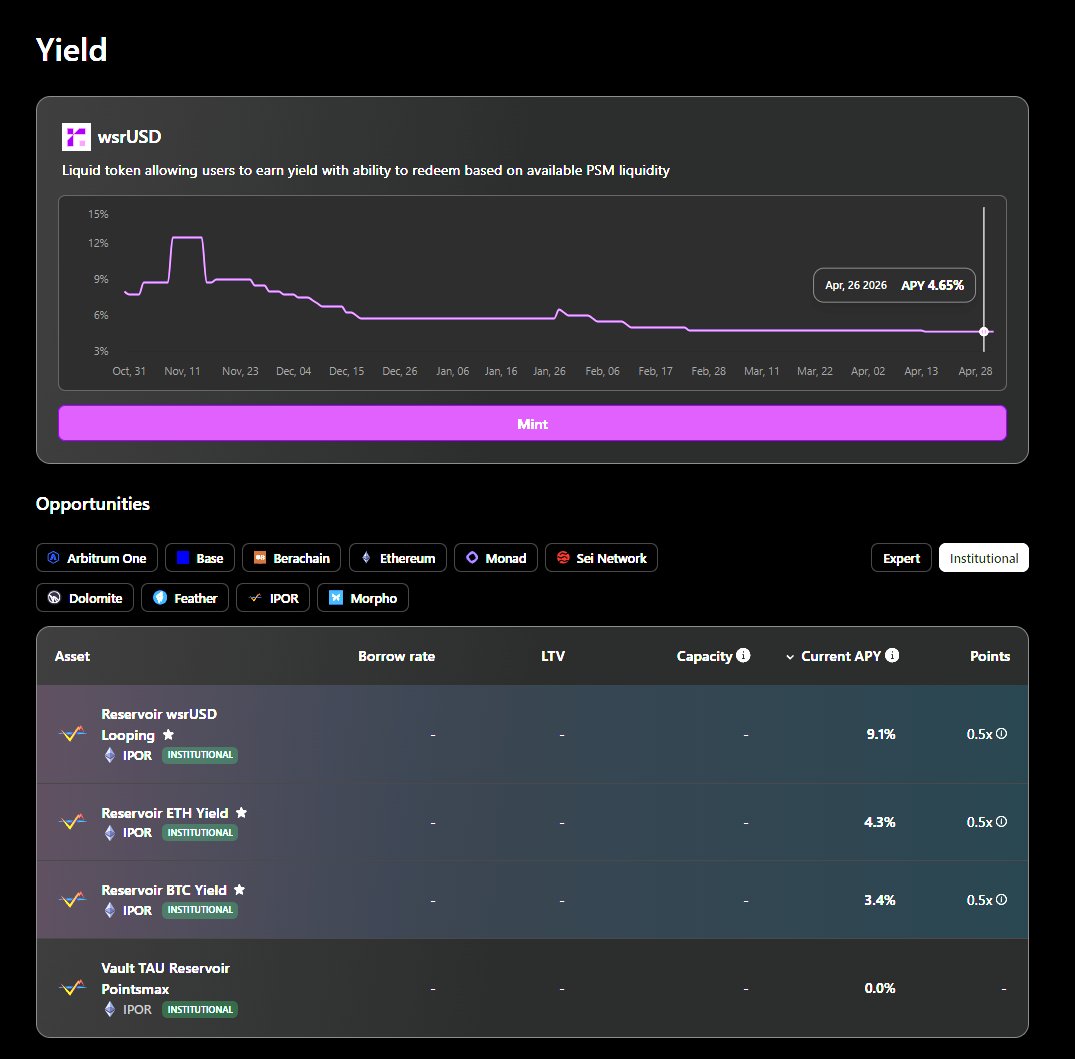Sort by the LTV column header

pos(553,656)
